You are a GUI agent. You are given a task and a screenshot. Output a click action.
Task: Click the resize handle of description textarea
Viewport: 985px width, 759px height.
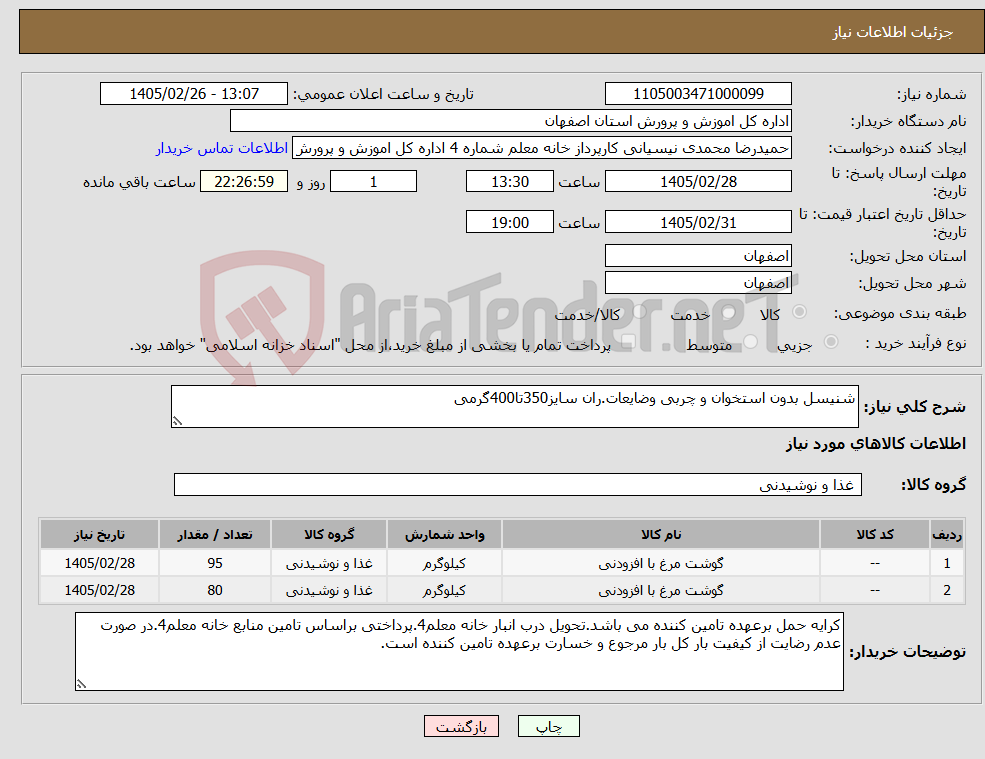pyautogui.click(x=177, y=422)
